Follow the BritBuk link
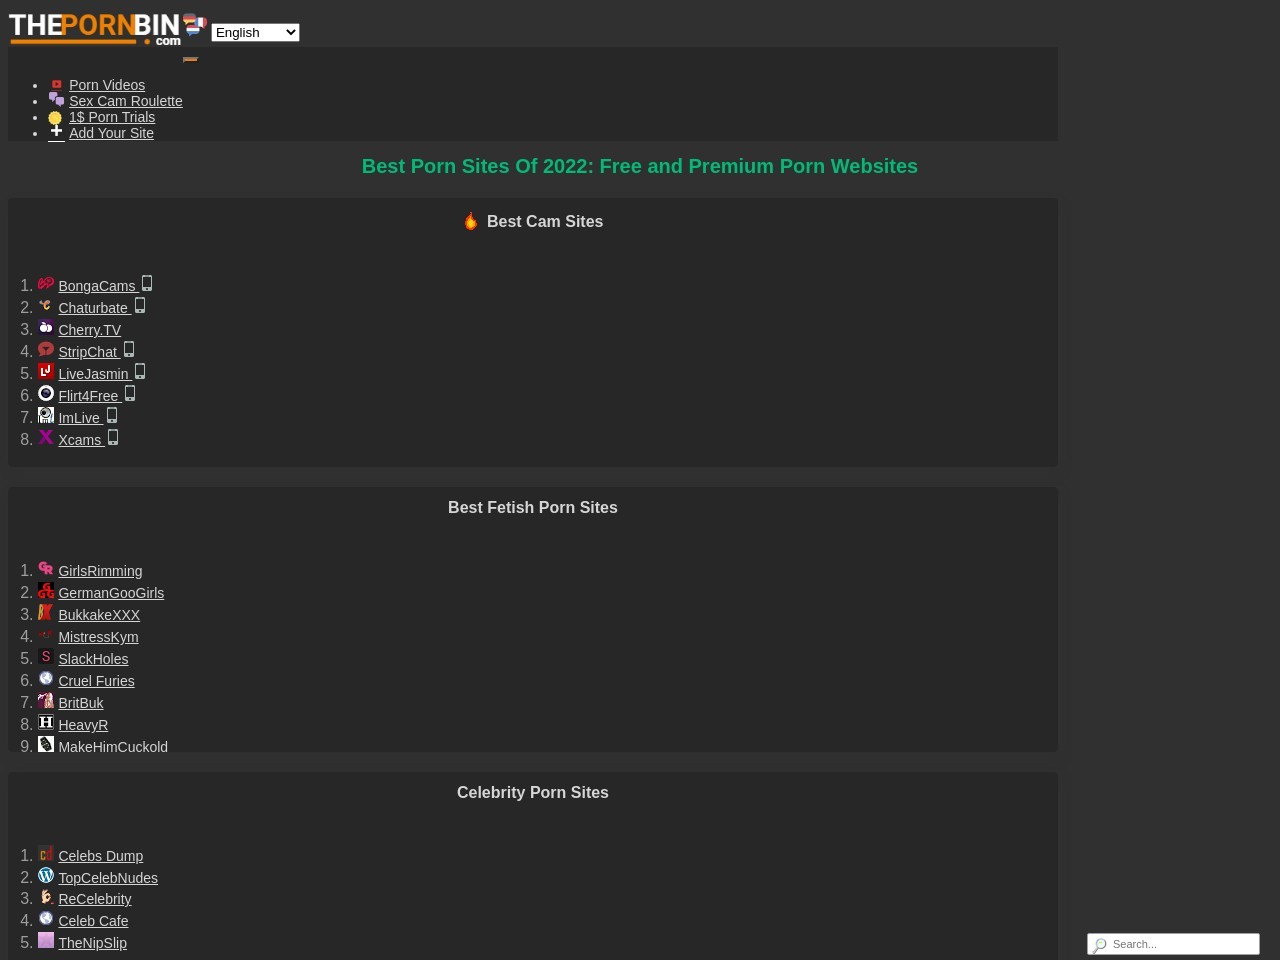The image size is (1280, 960). click(x=81, y=703)
